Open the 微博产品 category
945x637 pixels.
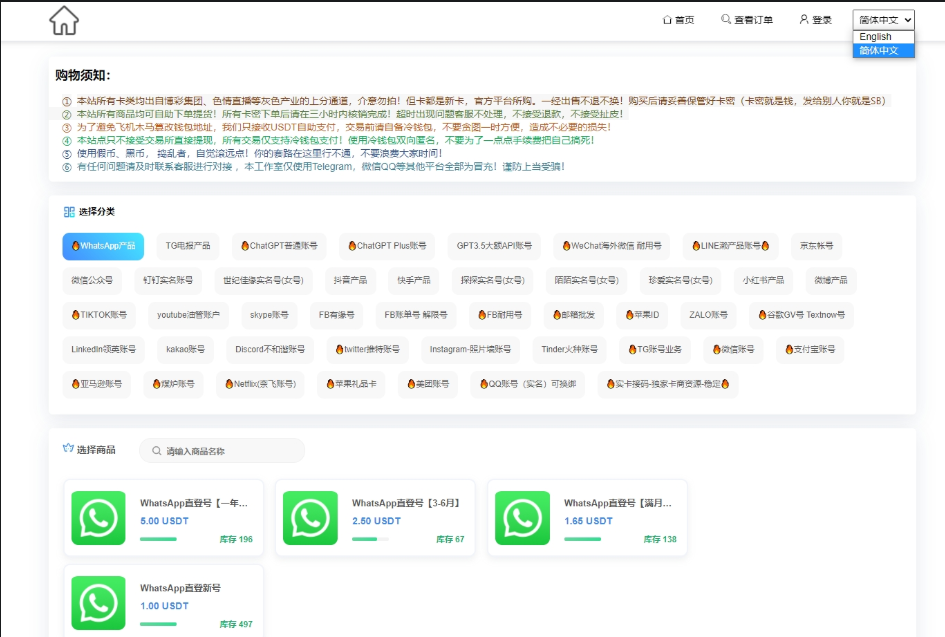click(831, 280)
